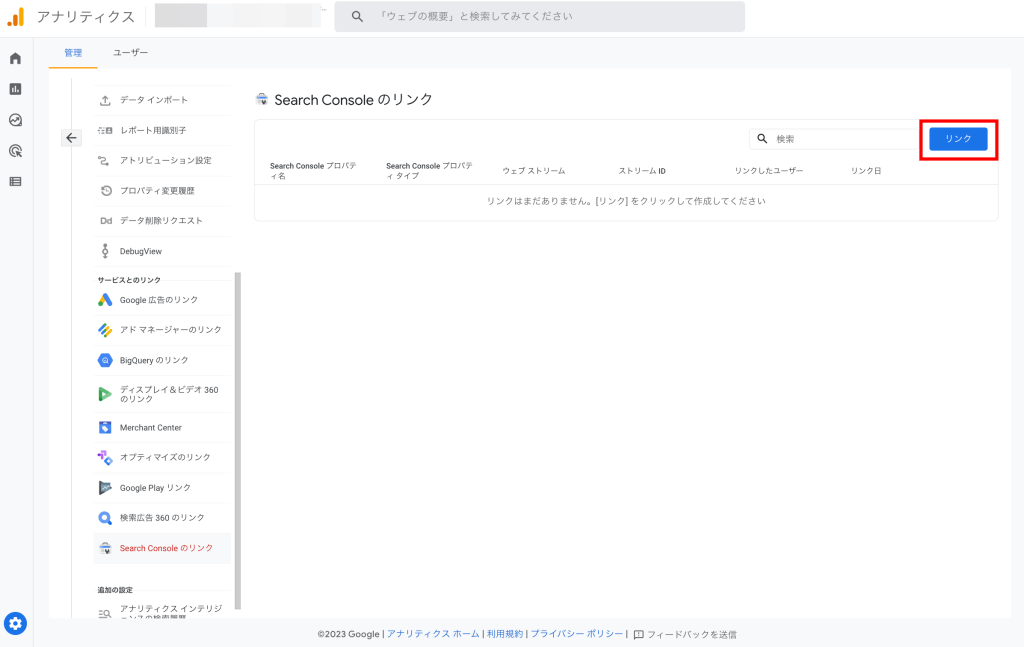This screenshot has width=1024, height=647.
Task: Switch to the ユーザー tab
Action: tap(131, 53)
